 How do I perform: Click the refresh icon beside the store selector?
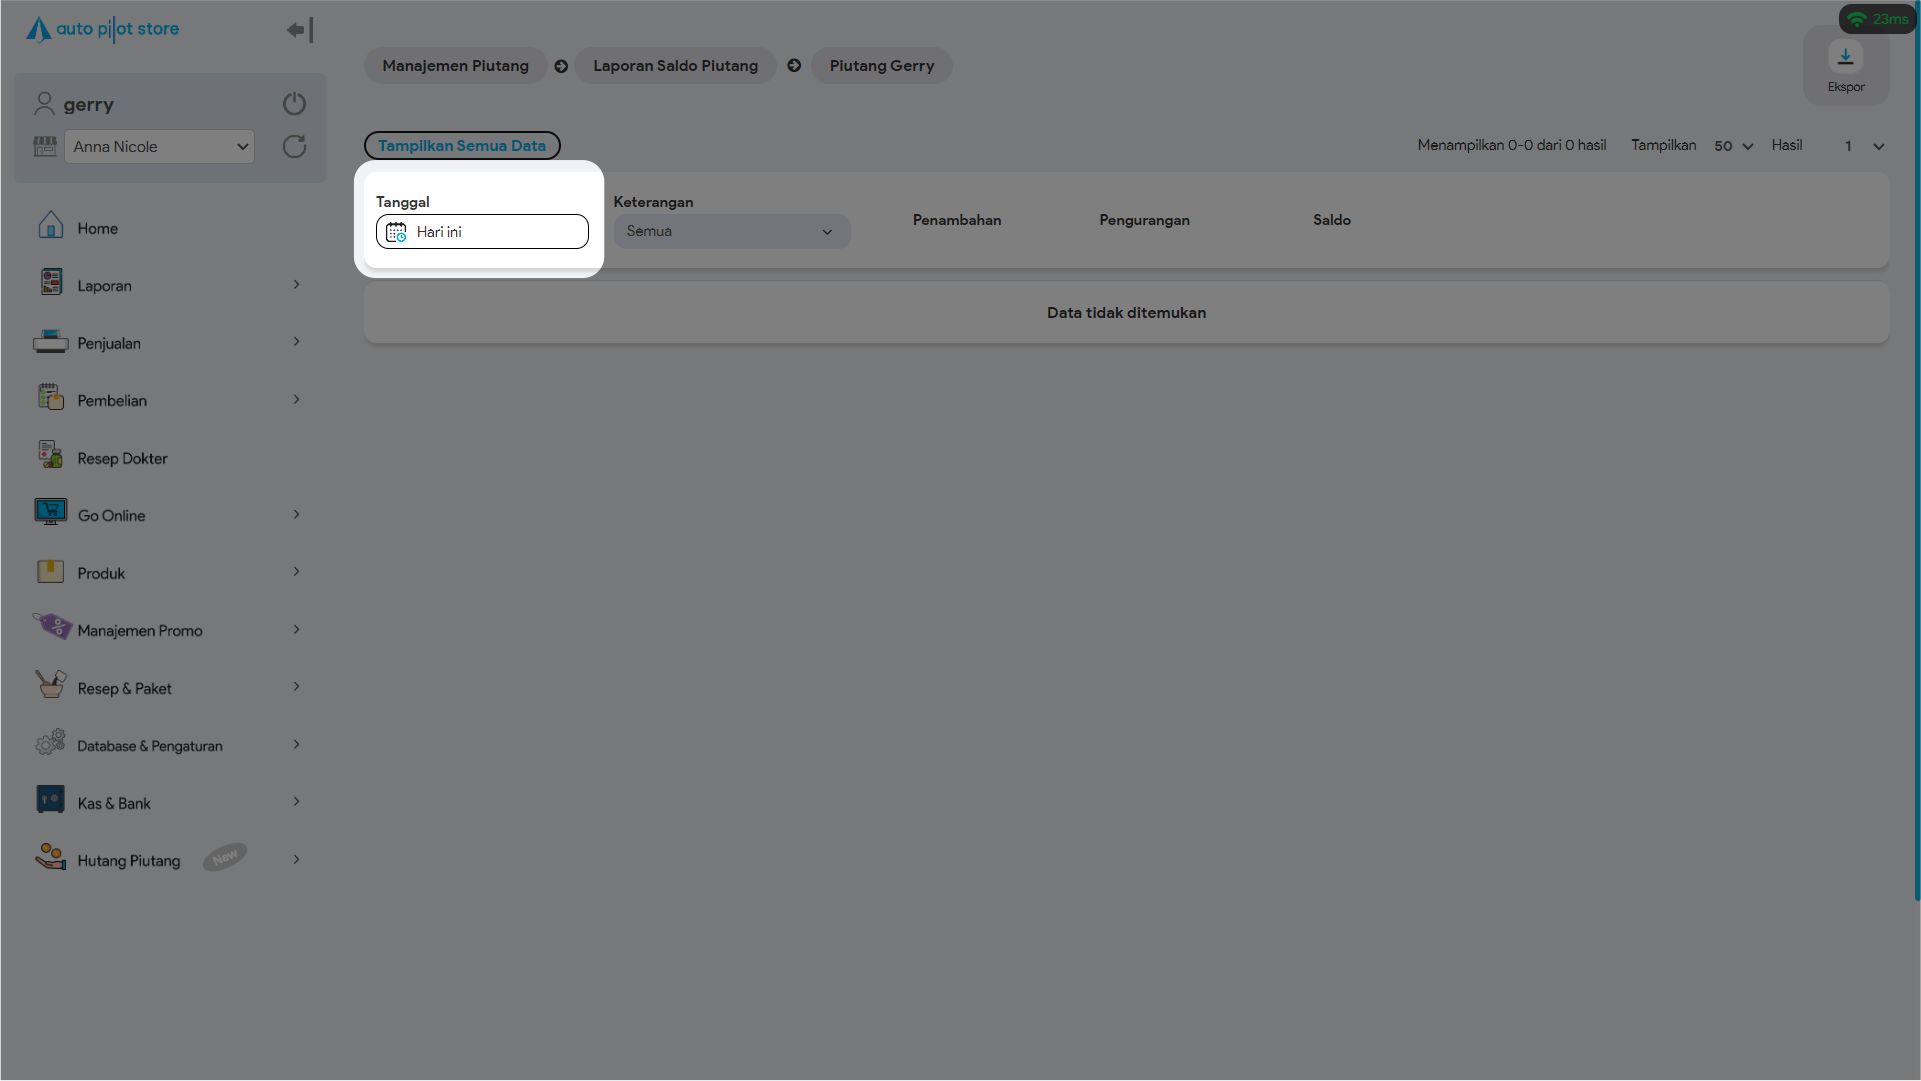tap(294, 147)
